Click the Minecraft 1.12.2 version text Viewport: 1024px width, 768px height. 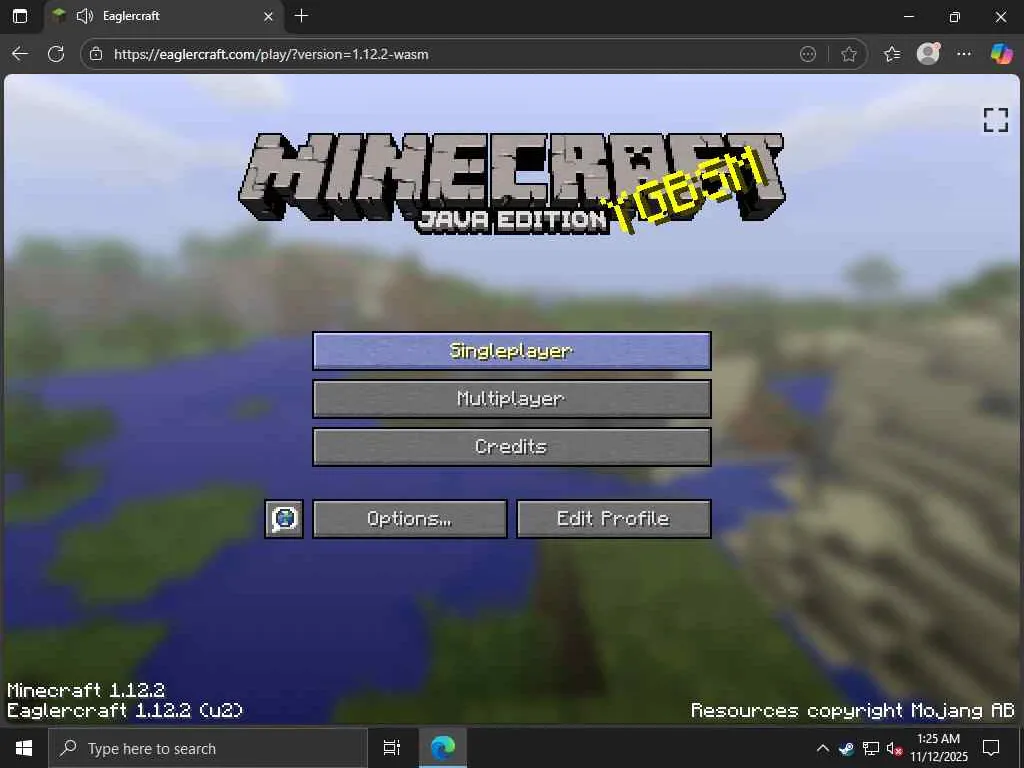tap(86, 690)
